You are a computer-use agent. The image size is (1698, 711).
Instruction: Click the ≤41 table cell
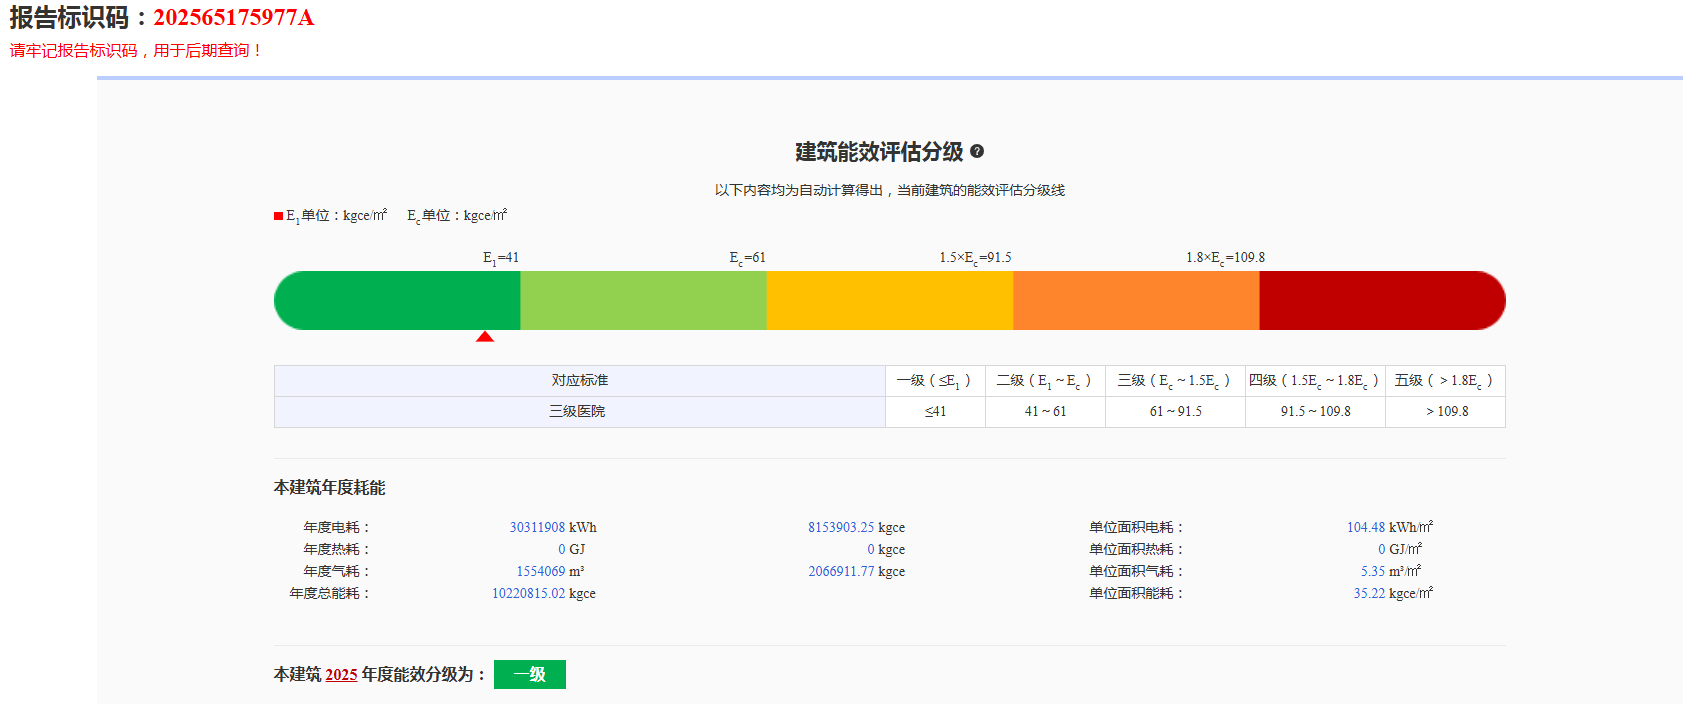[x=935, y=412]
